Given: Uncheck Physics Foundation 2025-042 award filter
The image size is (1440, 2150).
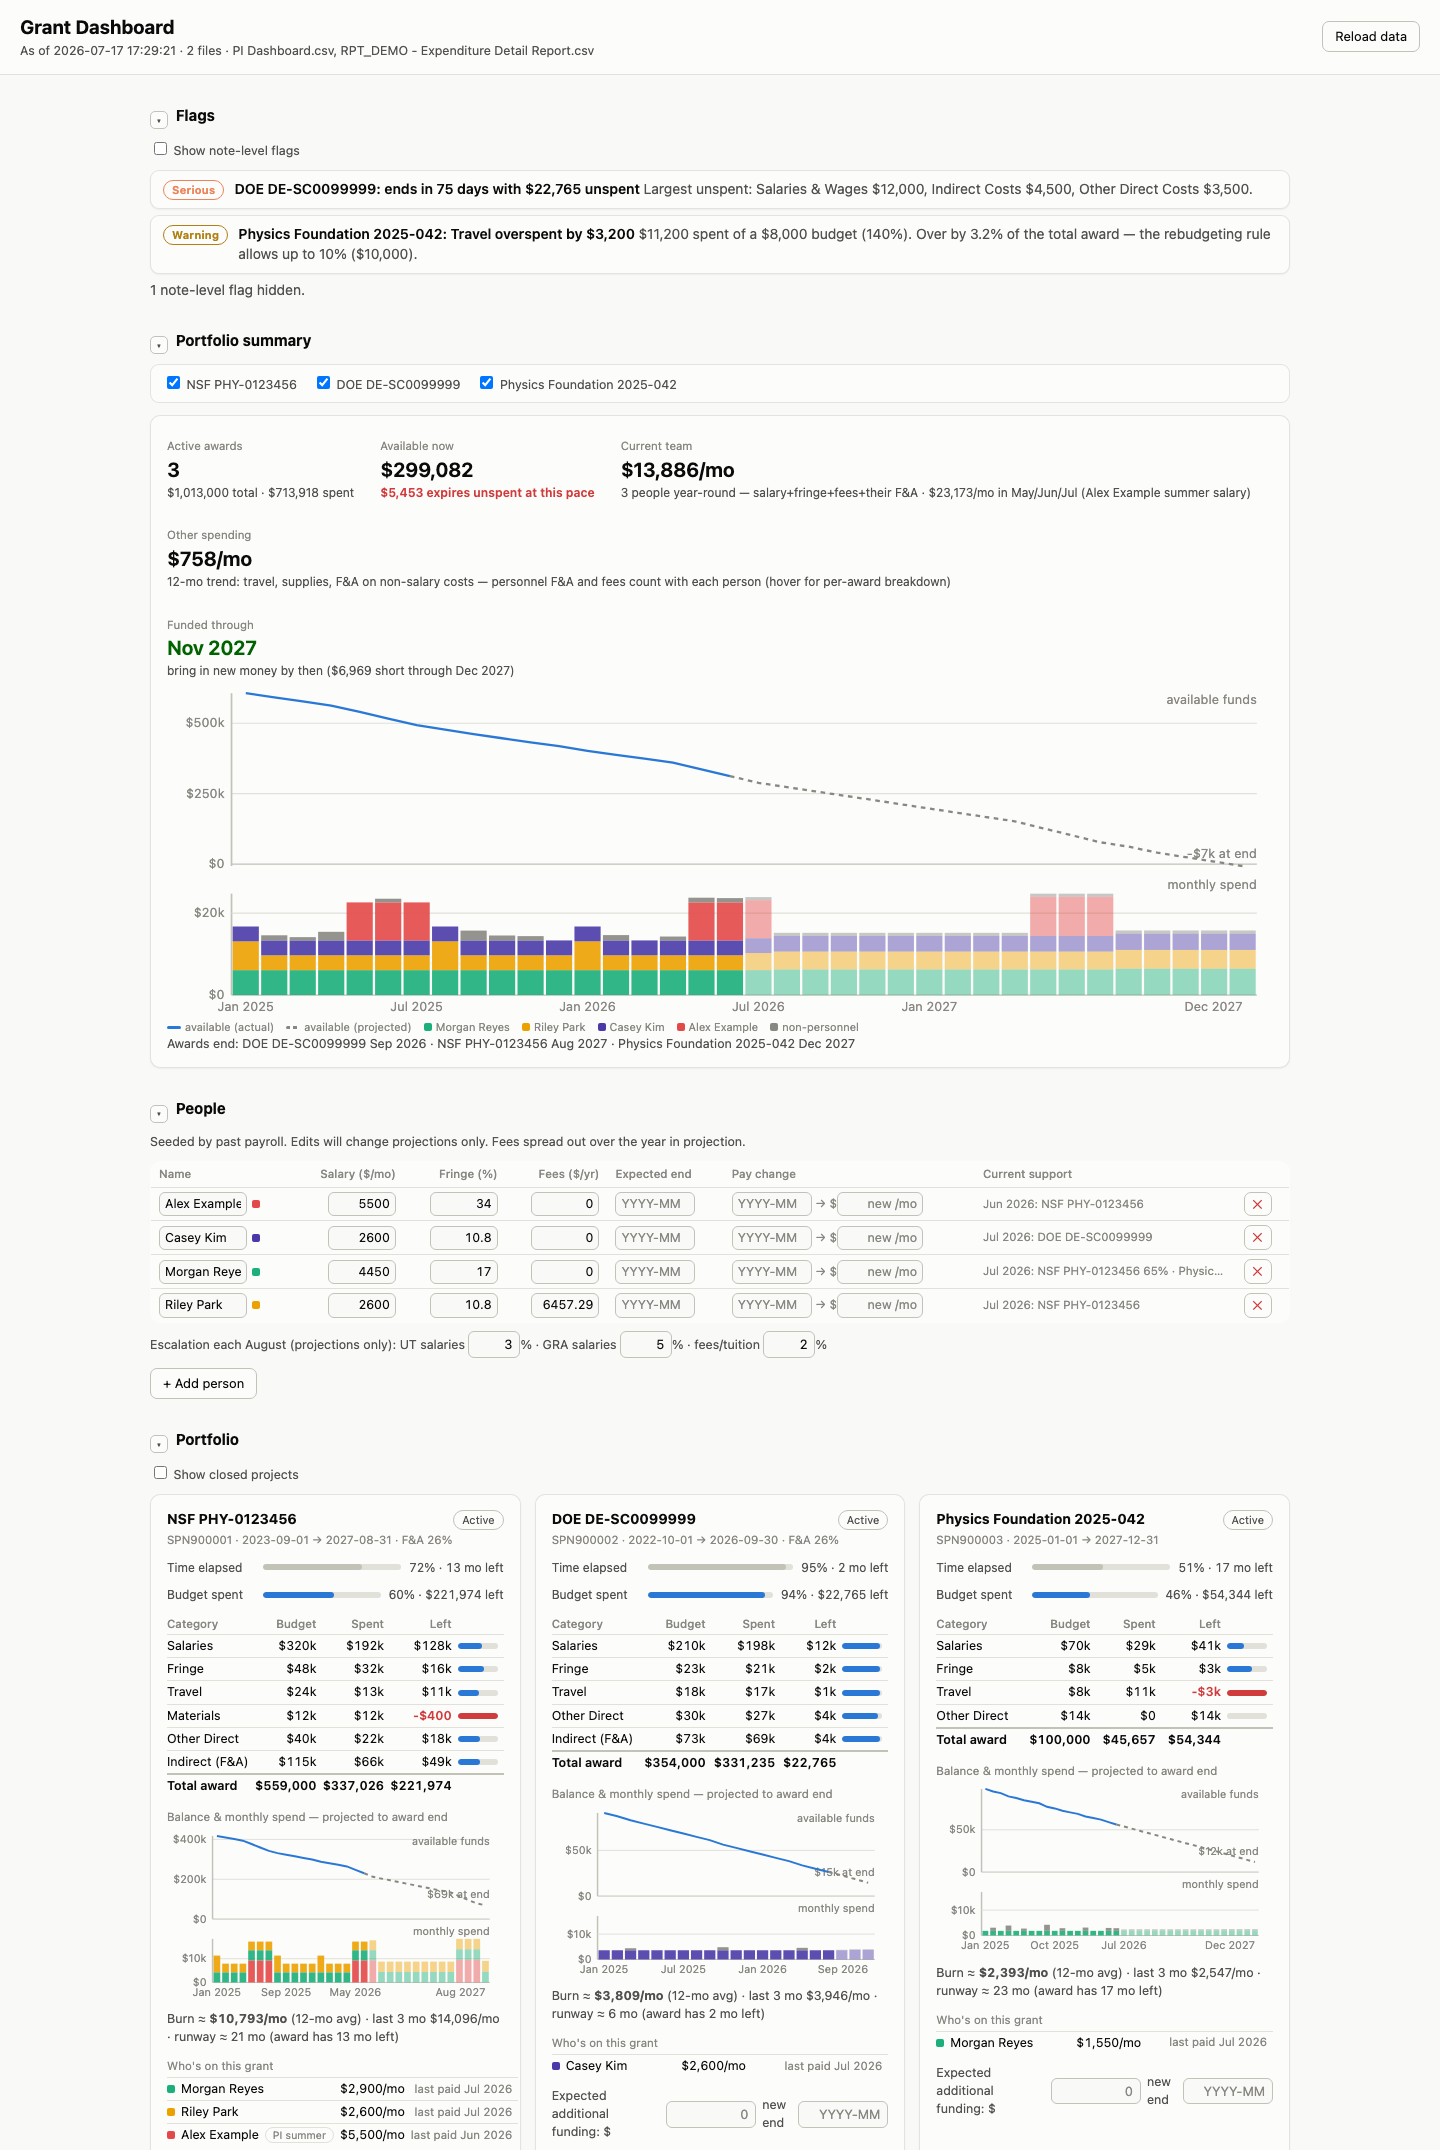Looking at the screenshot, I should pos(486,383).
